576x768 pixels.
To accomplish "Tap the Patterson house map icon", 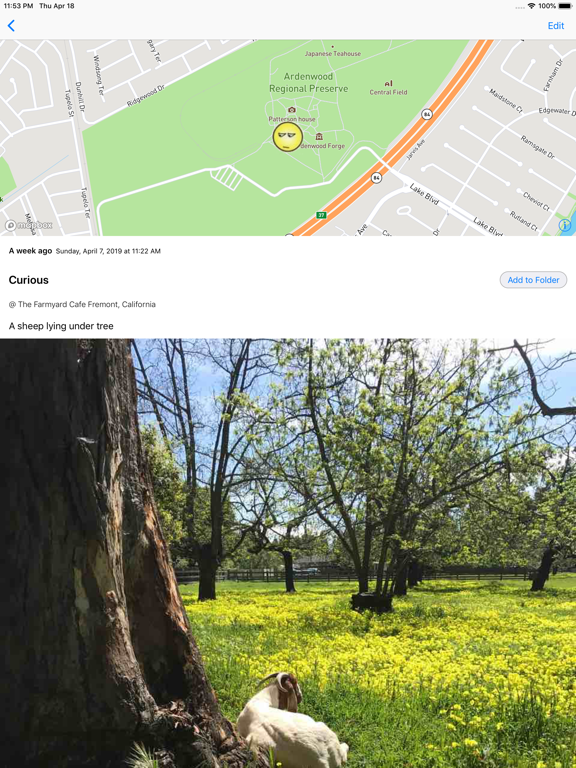I will tap(292, 110).
